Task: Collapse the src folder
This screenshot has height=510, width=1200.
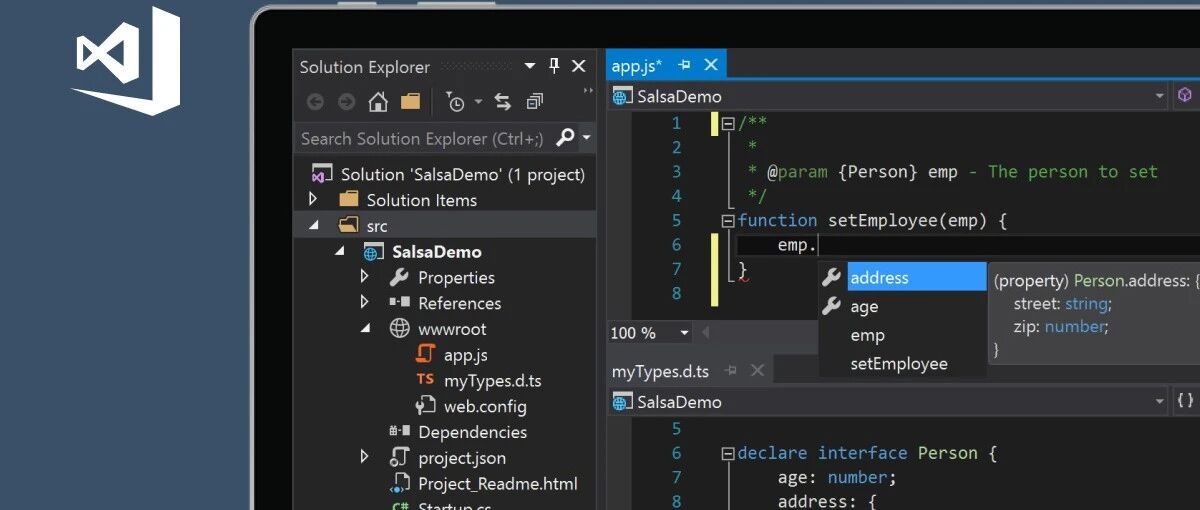Action: click(314, 226)
